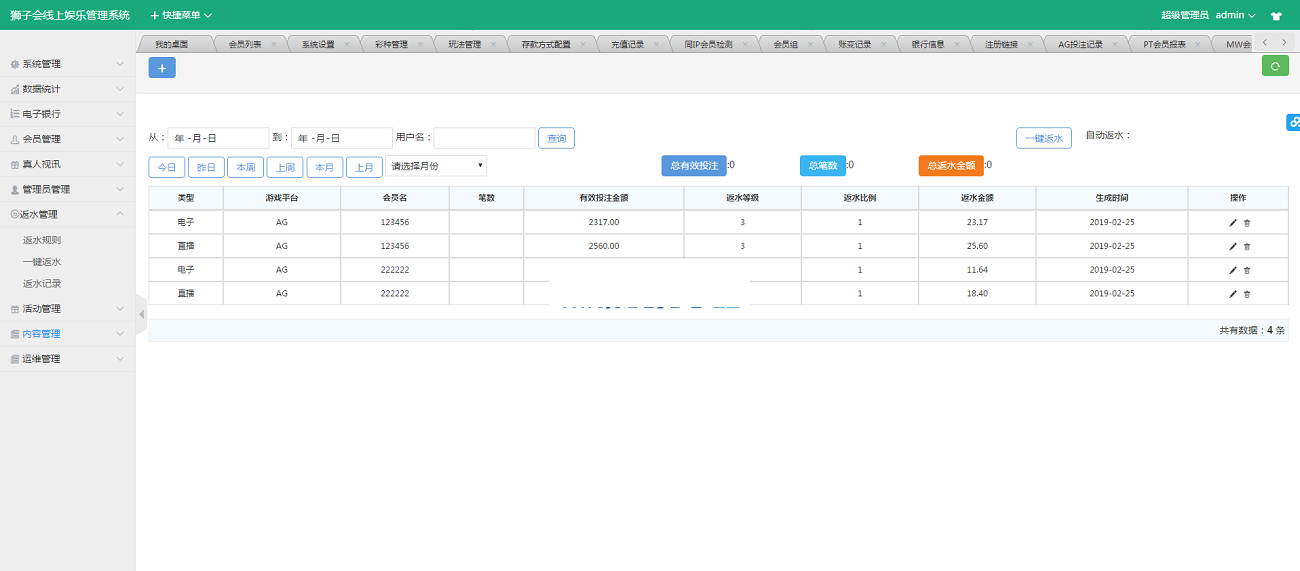Click the blue link icon at right edge
Screen dimensions: 1300x571
click(1292, 122)
